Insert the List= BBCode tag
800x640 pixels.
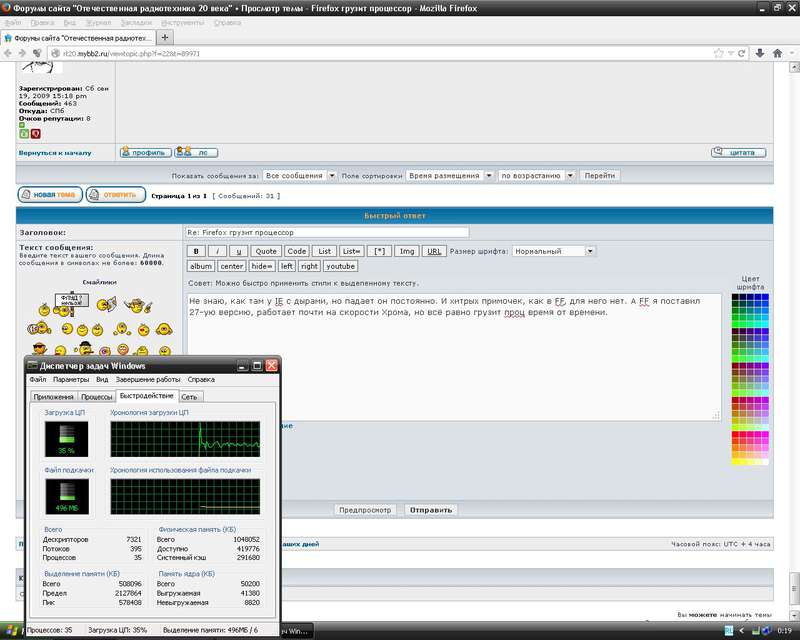(x=352, y=251)
